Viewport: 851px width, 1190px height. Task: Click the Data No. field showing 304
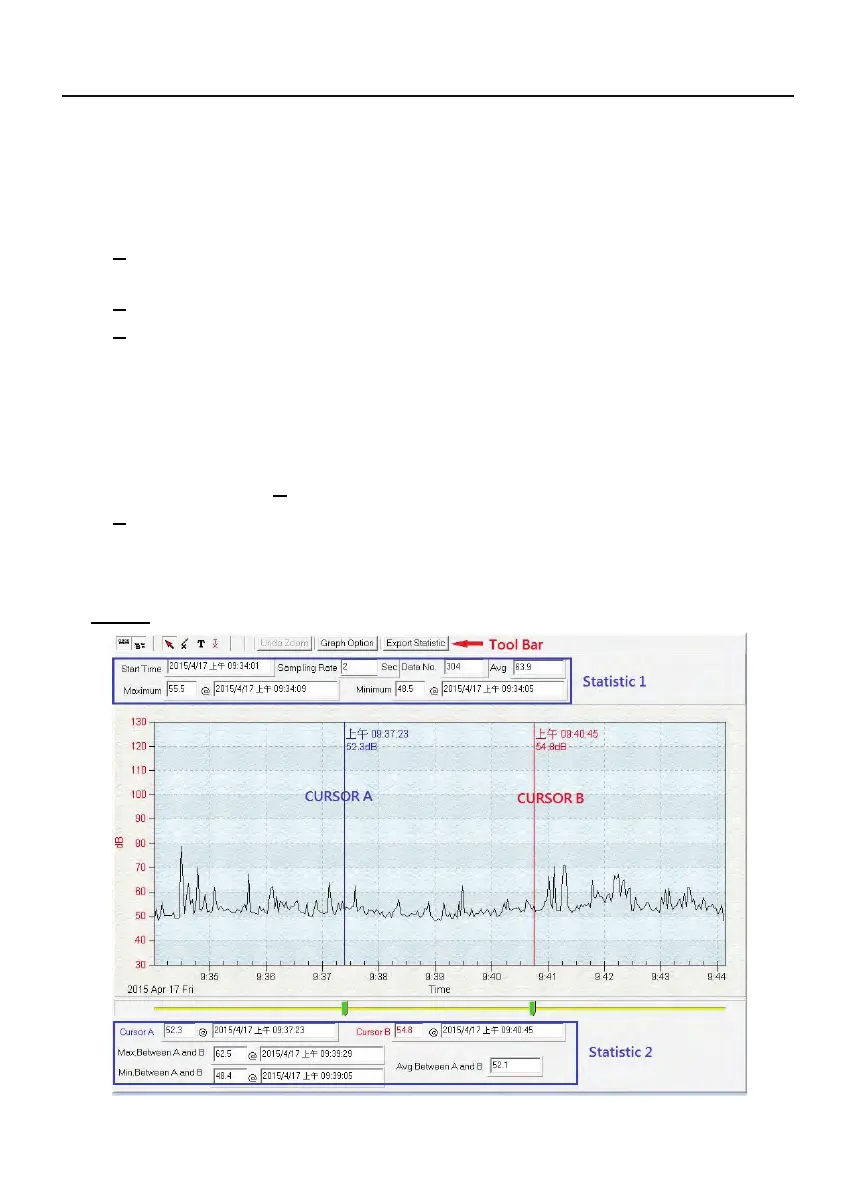point(465,667)
